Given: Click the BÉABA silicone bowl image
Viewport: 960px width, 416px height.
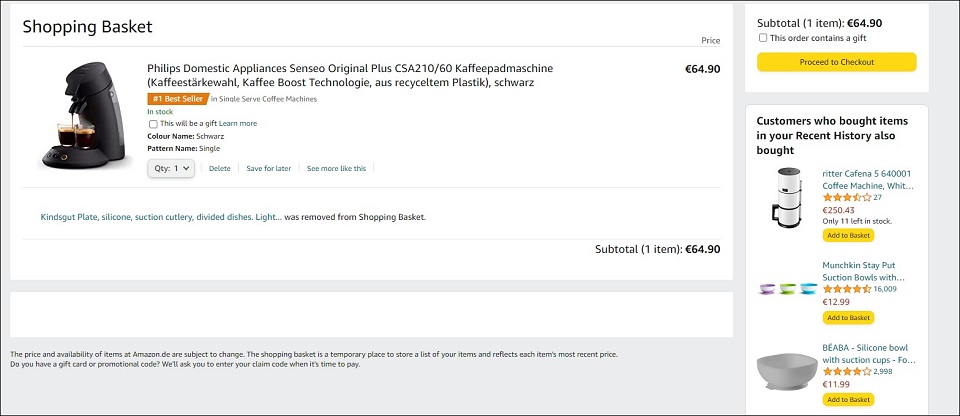Looking at the screenshot, I should (x=787, y=371).
